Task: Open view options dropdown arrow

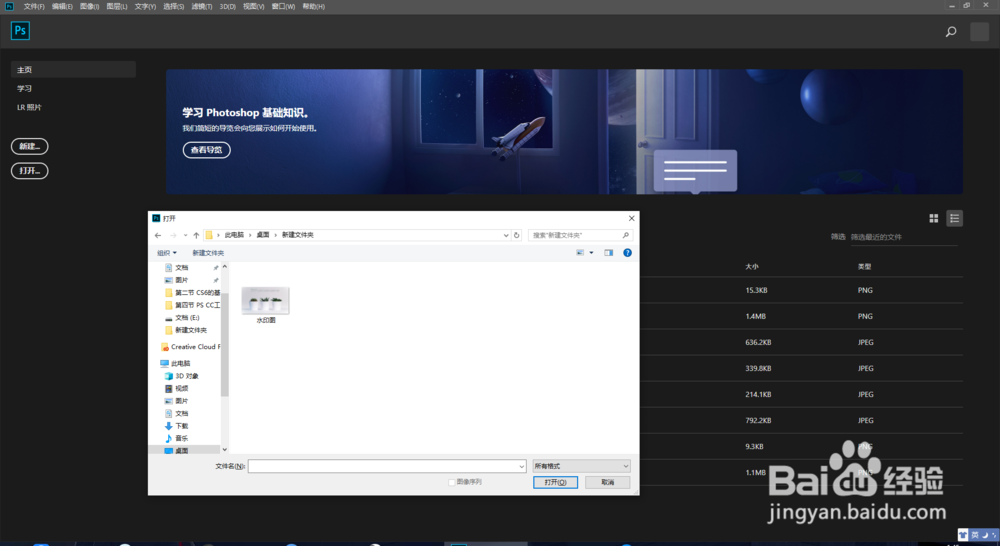Action: tap(591, 253)
